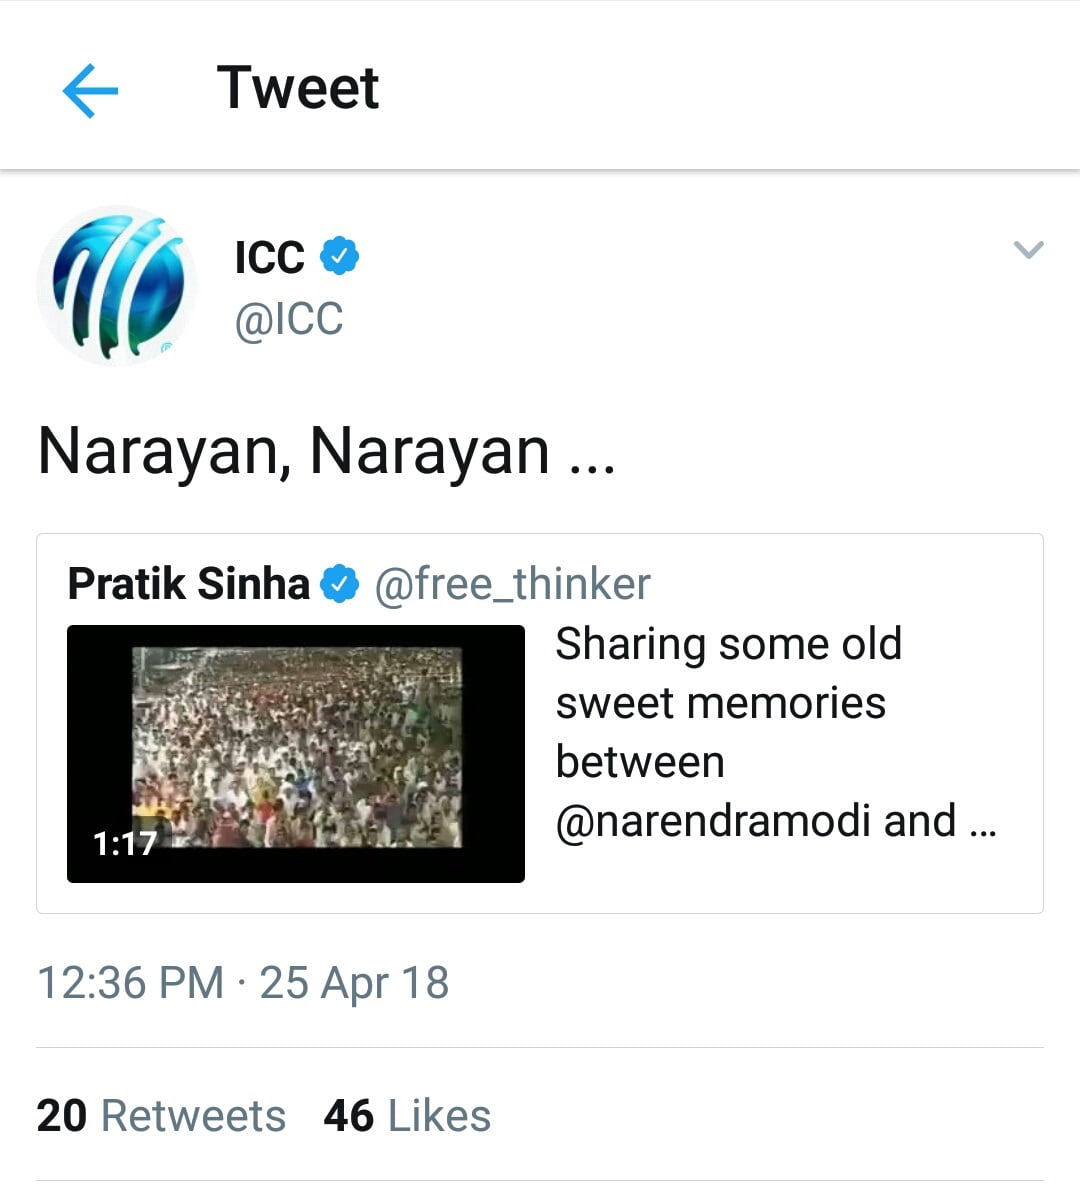Expand tweet options chevron menu
Screen dimensions: 1080x1200
tap(1028, 250)
